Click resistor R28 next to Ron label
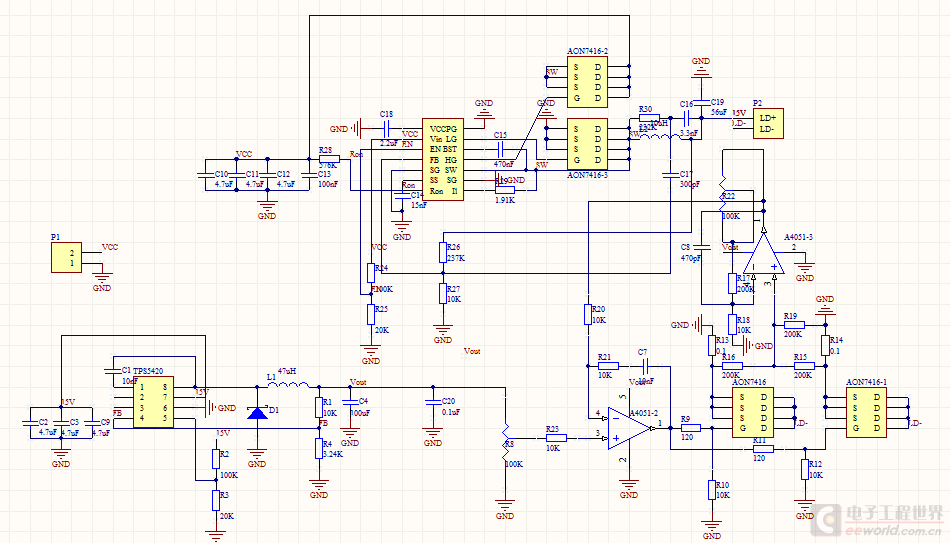Screen dimensions: 950x543 [329, 159]
